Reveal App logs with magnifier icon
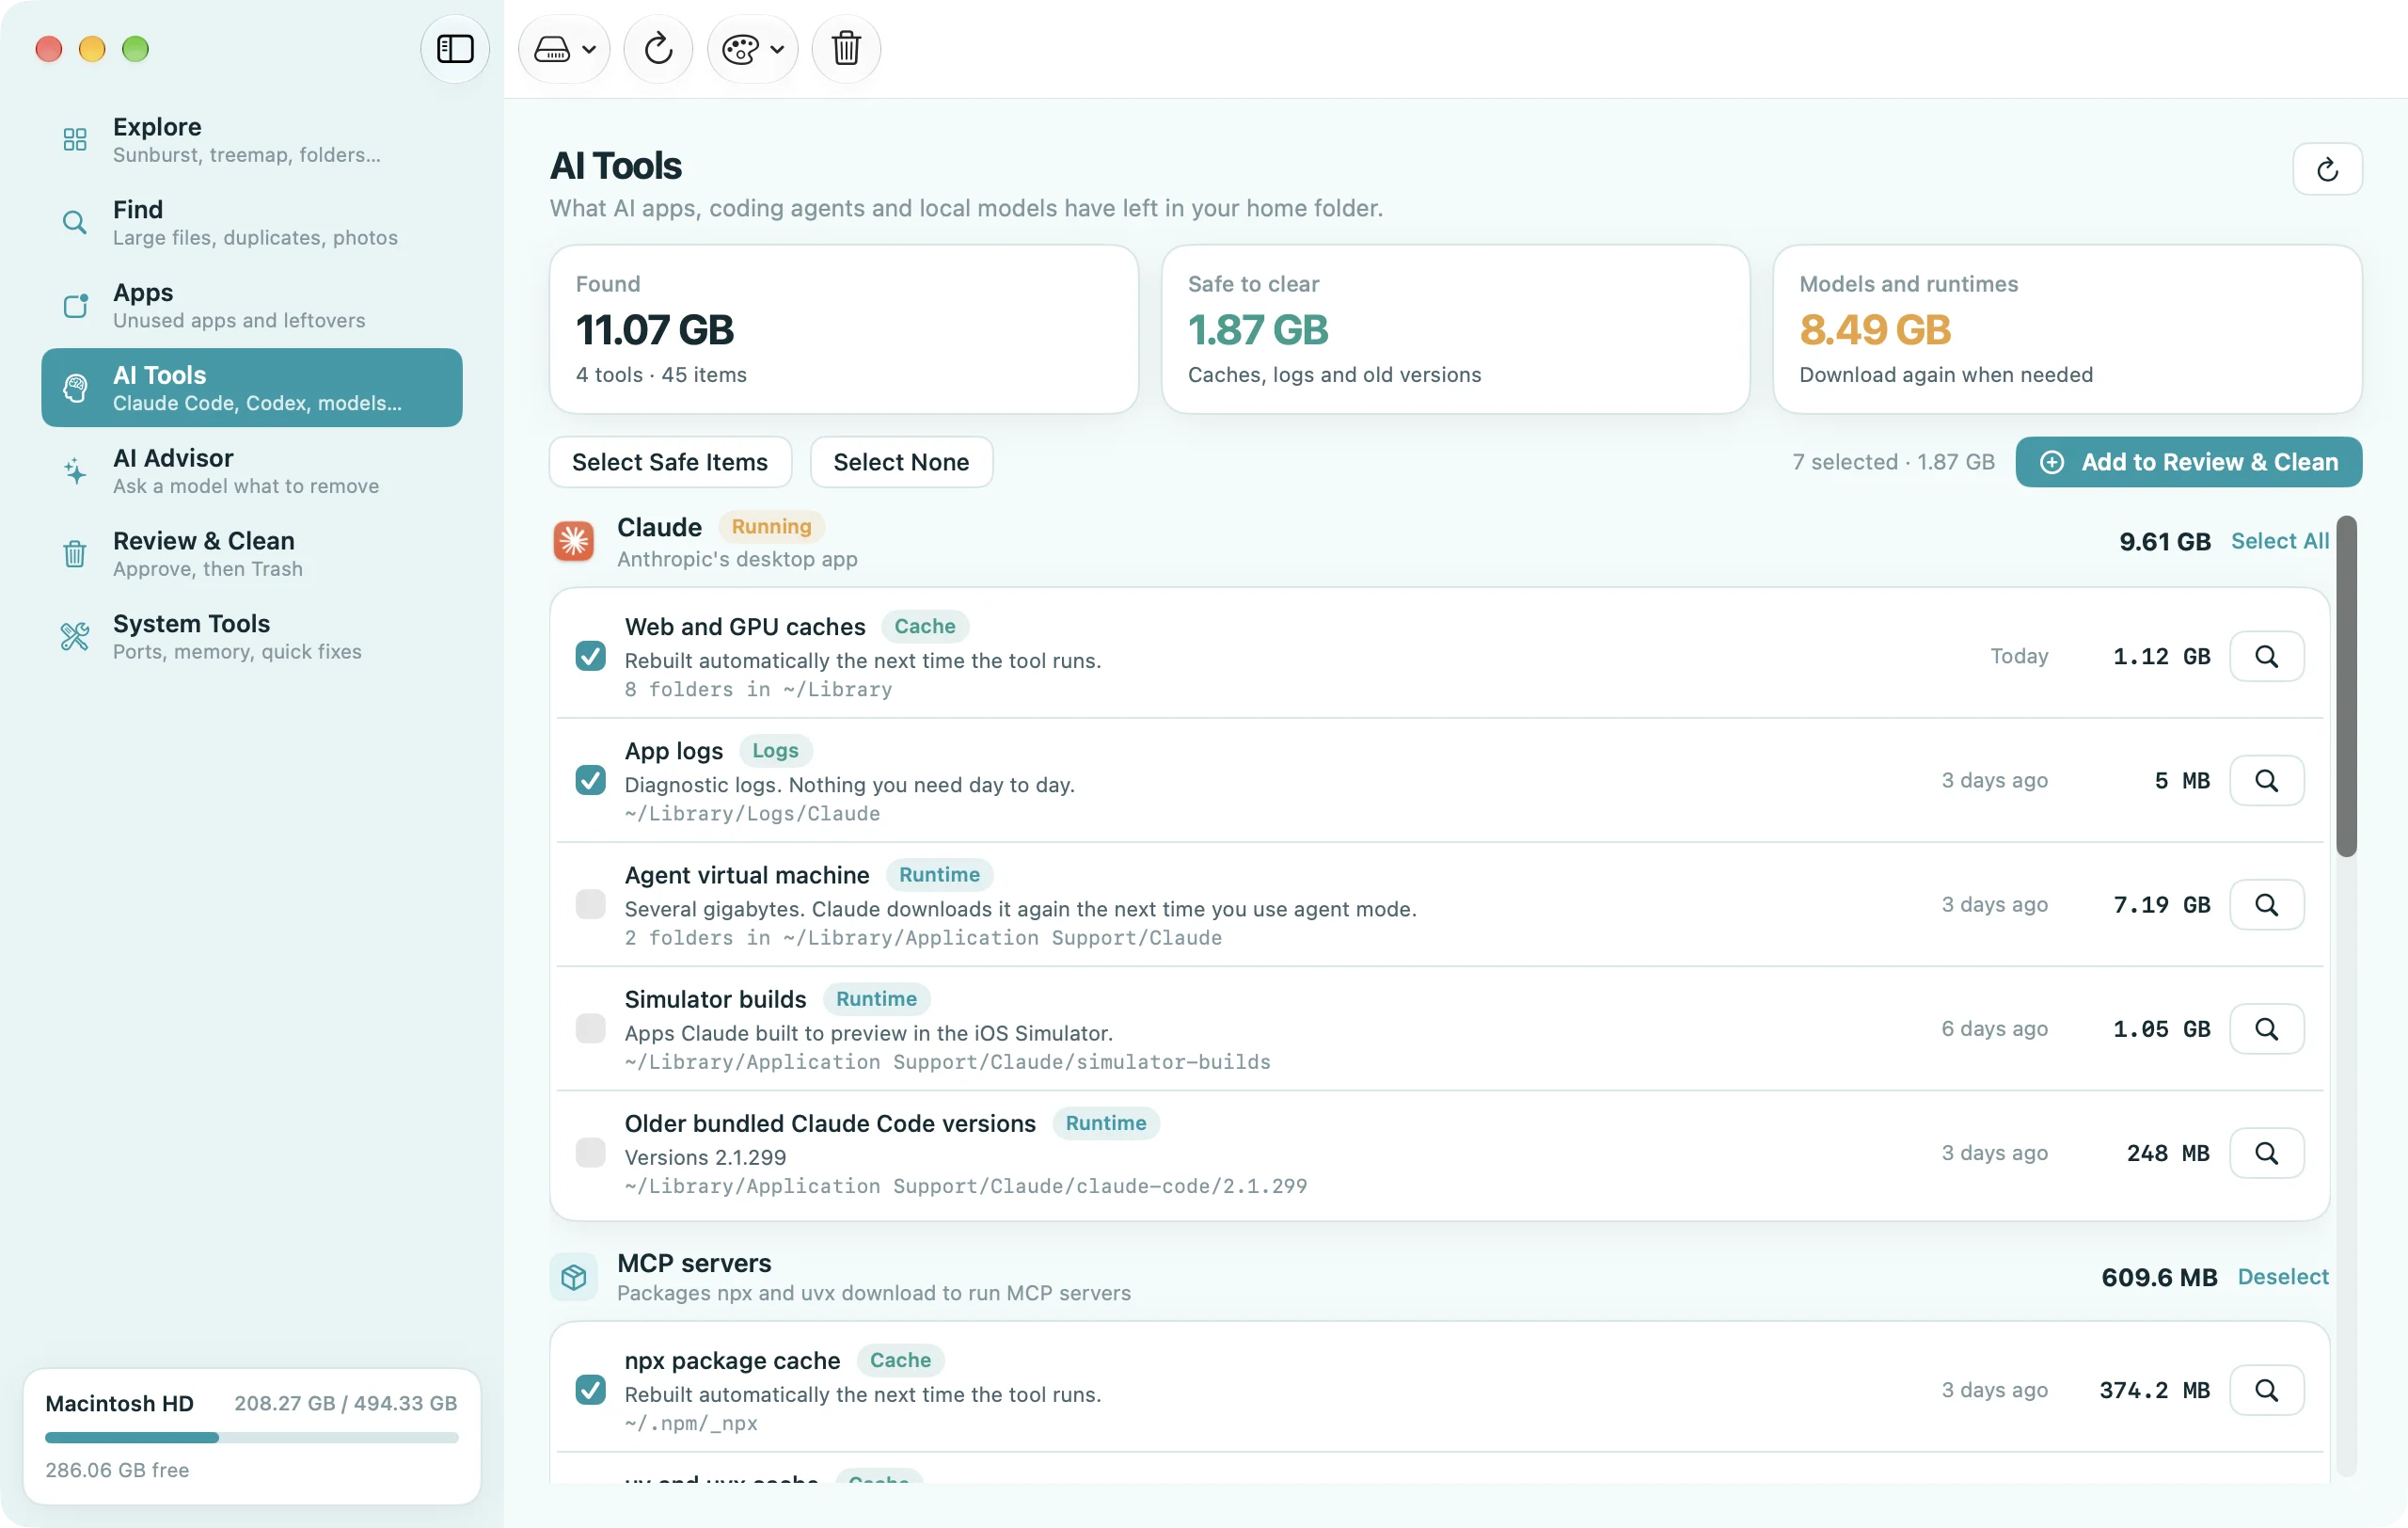Viewport: 2408px width, 1528px height. tap(2266, 780)
